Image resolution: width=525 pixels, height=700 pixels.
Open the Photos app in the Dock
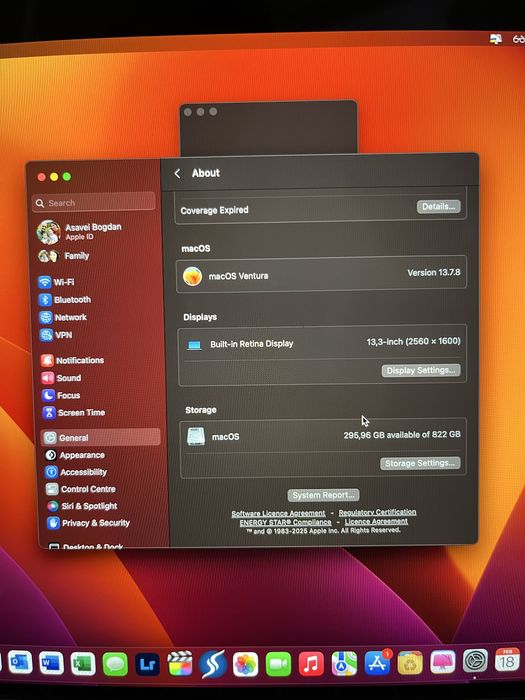246,664
